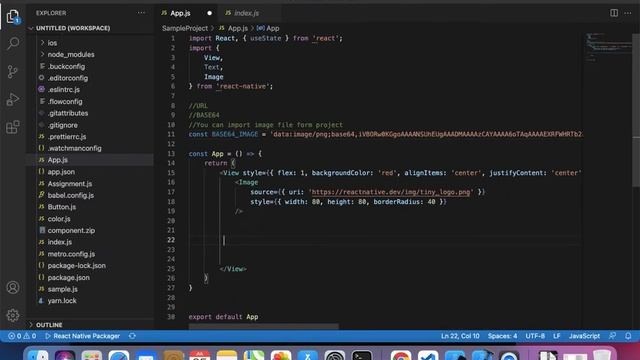Viewport: 640px width, 360px height.
Task: Open the Search view icon
Action: tap(13, 43)
